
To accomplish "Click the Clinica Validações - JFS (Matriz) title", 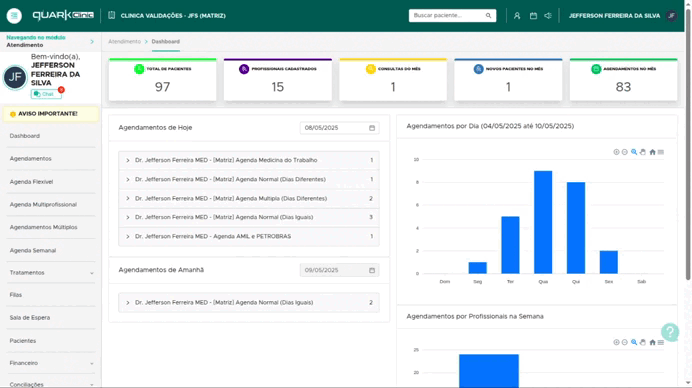I will point(173,15).
